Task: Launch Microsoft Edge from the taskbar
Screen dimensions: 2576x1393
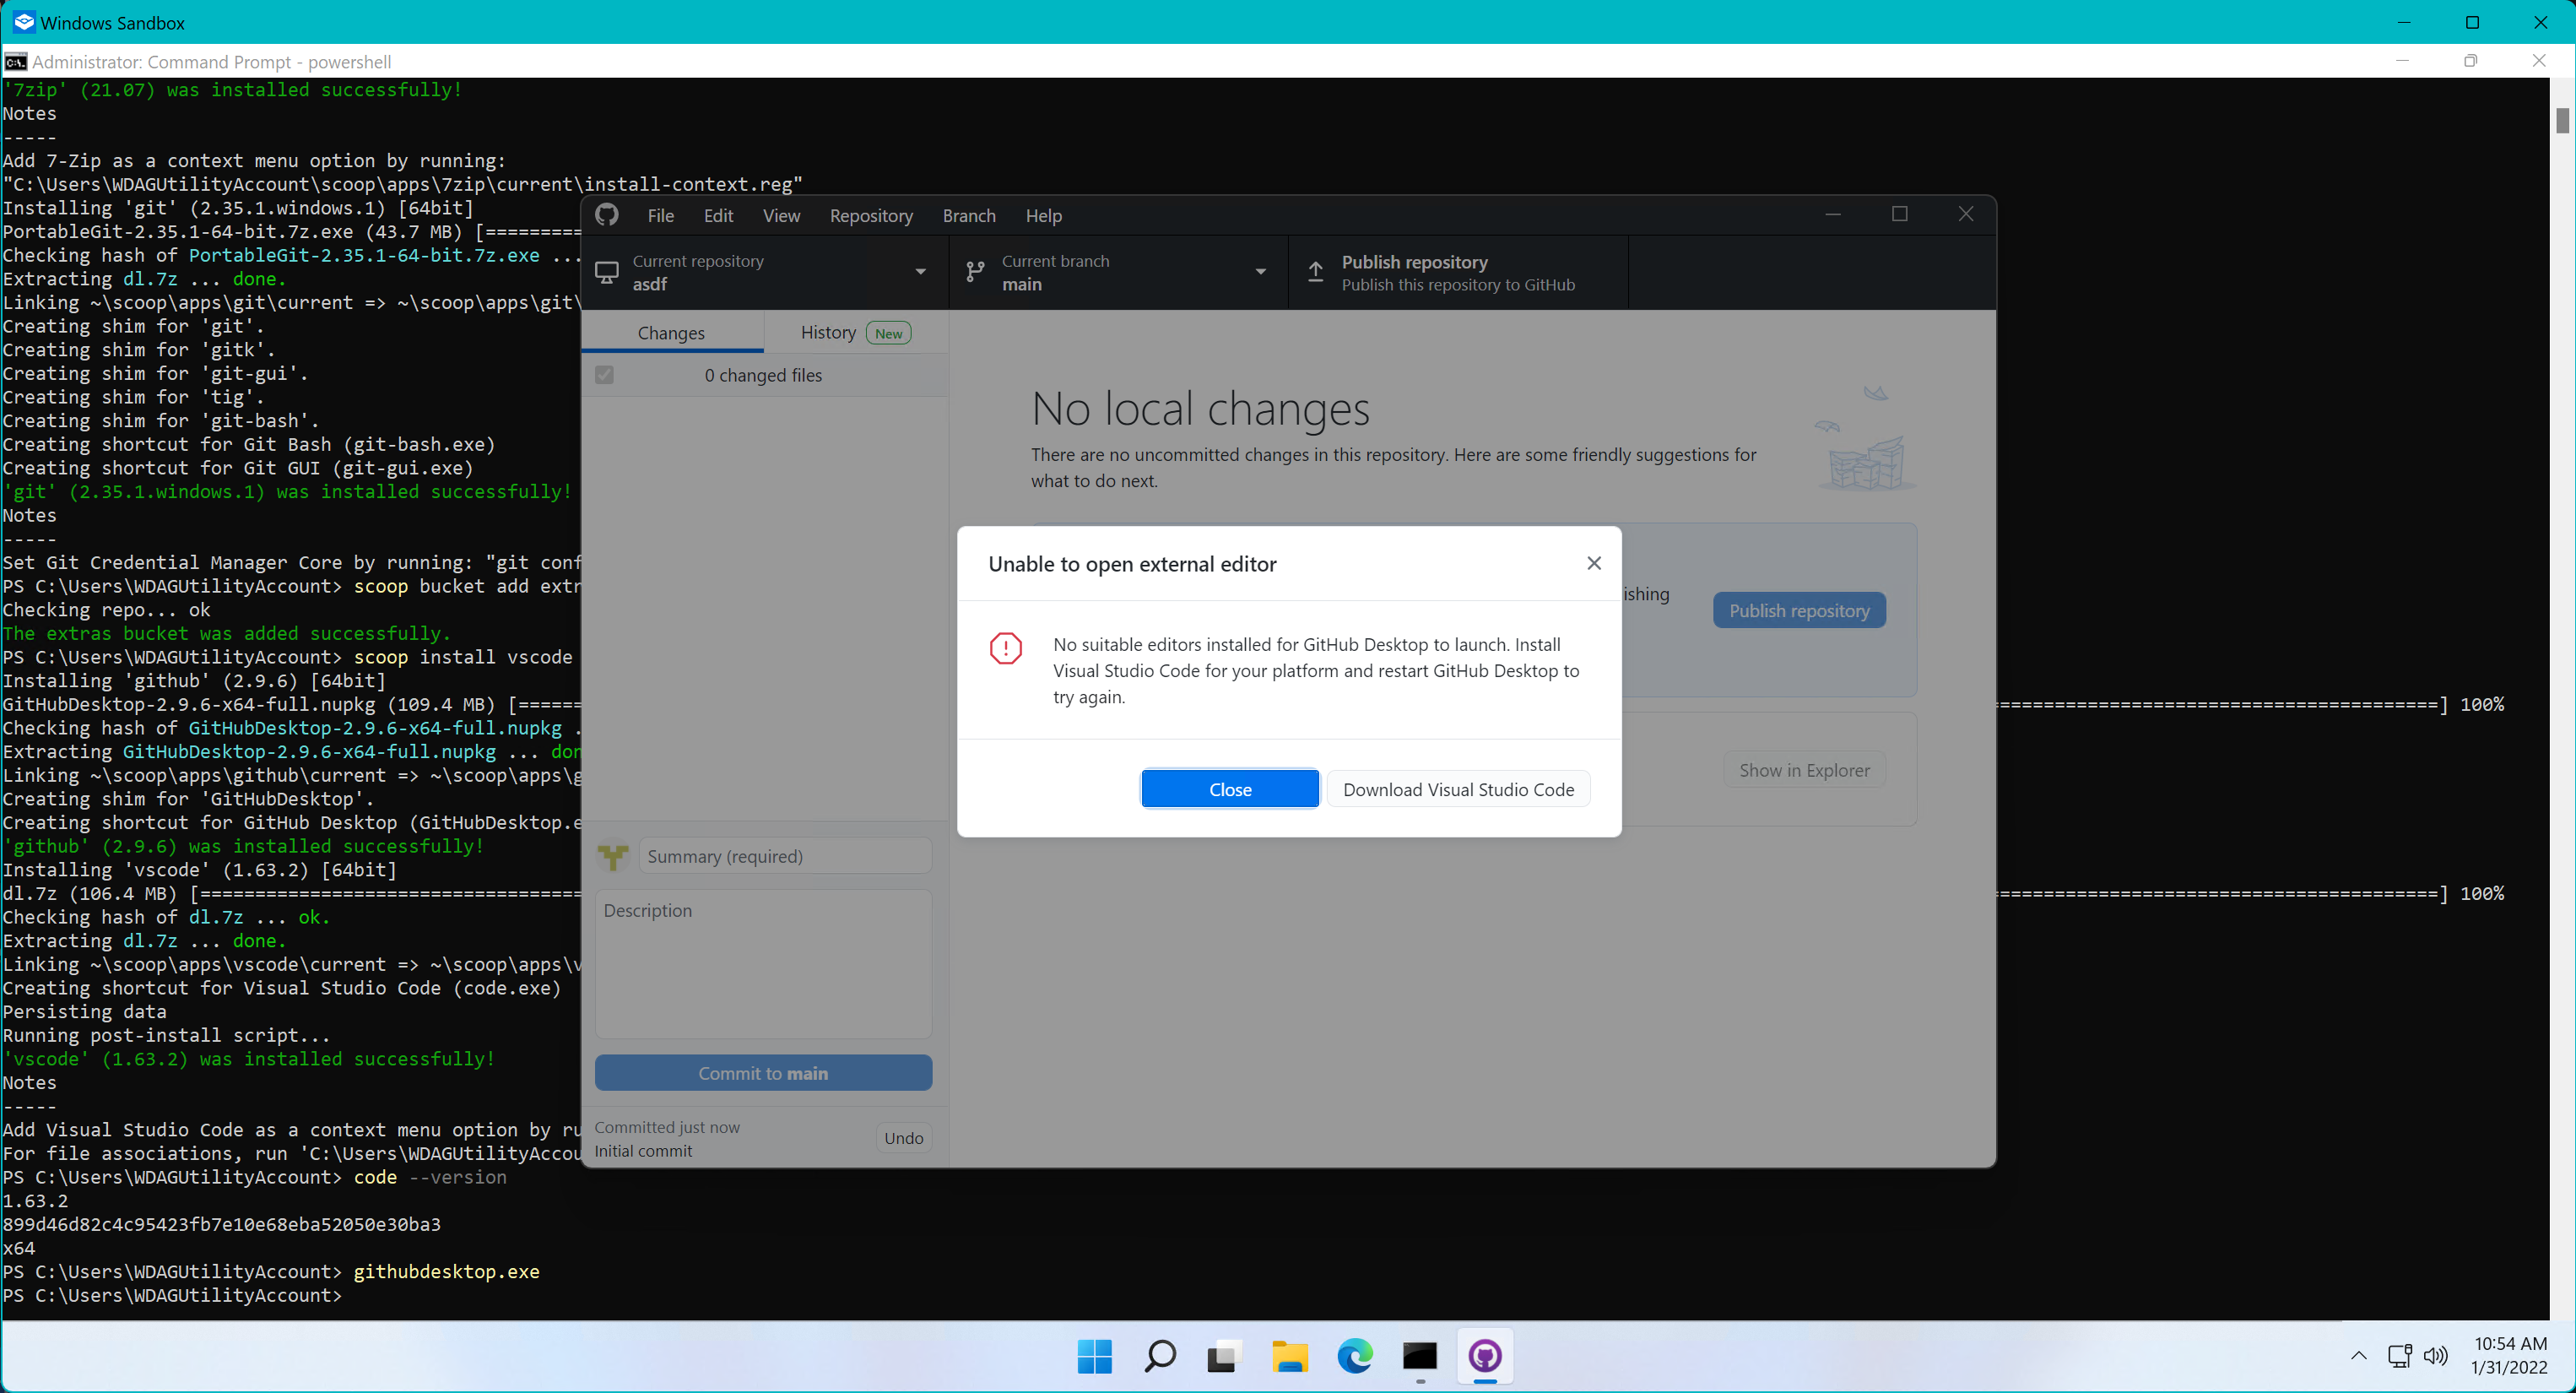Action: pyautogui.click(x=1355, y=1357)
